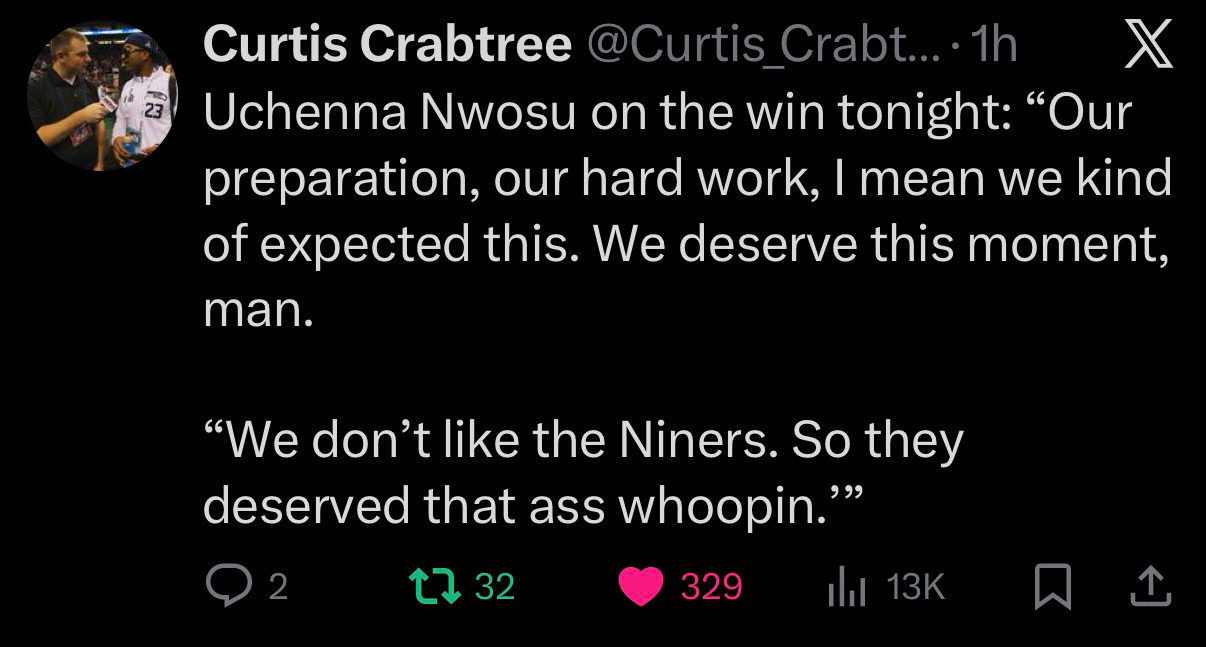
Task: Click the X logo
Action: click(1148, 47)
